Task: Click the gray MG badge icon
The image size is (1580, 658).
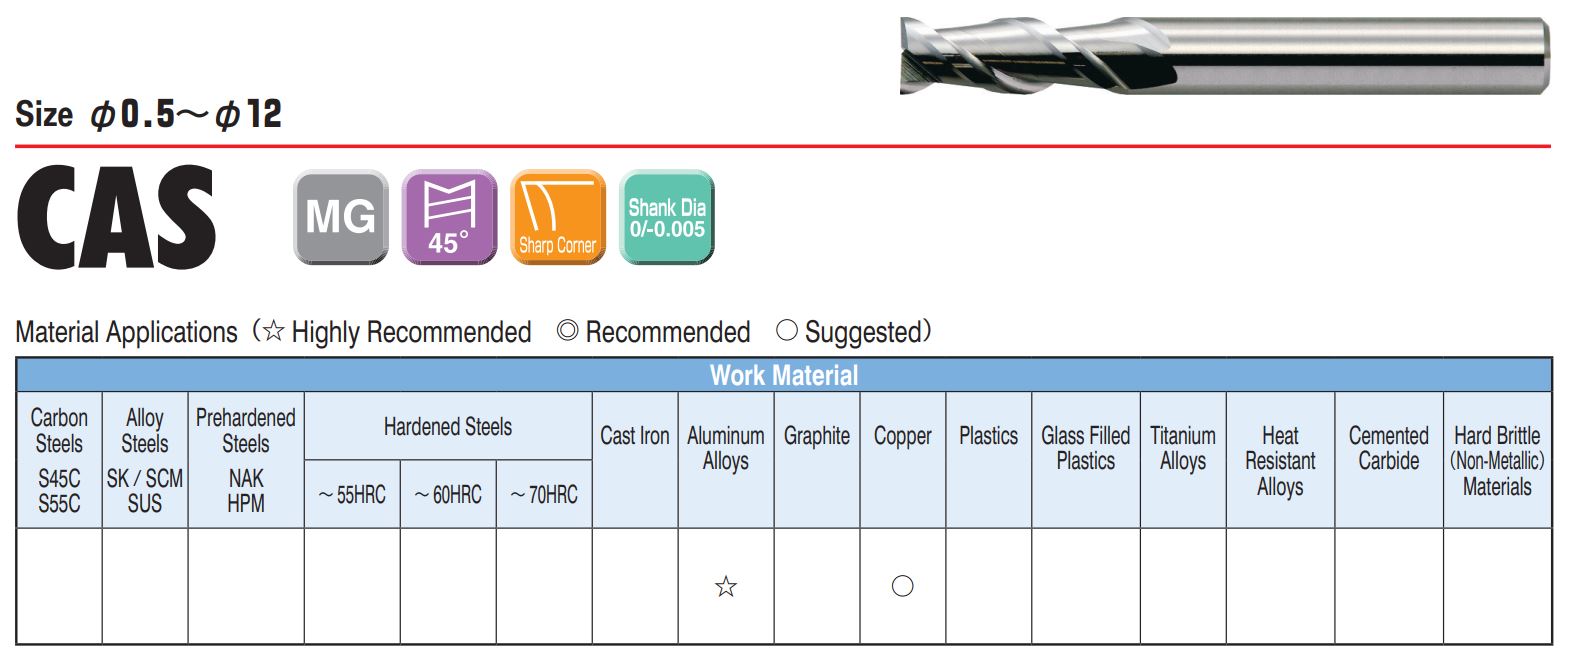Action: 341,217
